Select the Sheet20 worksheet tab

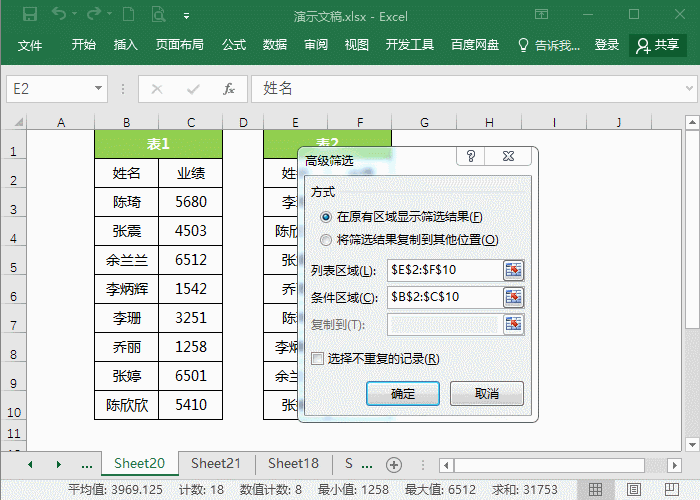click(x=139, y=463)
